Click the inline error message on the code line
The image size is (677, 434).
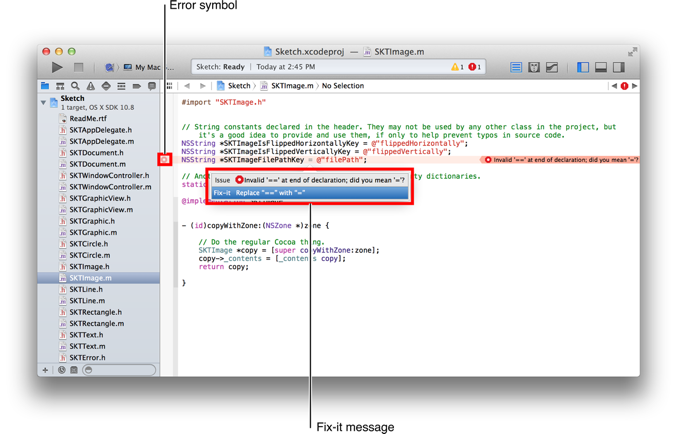click(x=561, y=160)
